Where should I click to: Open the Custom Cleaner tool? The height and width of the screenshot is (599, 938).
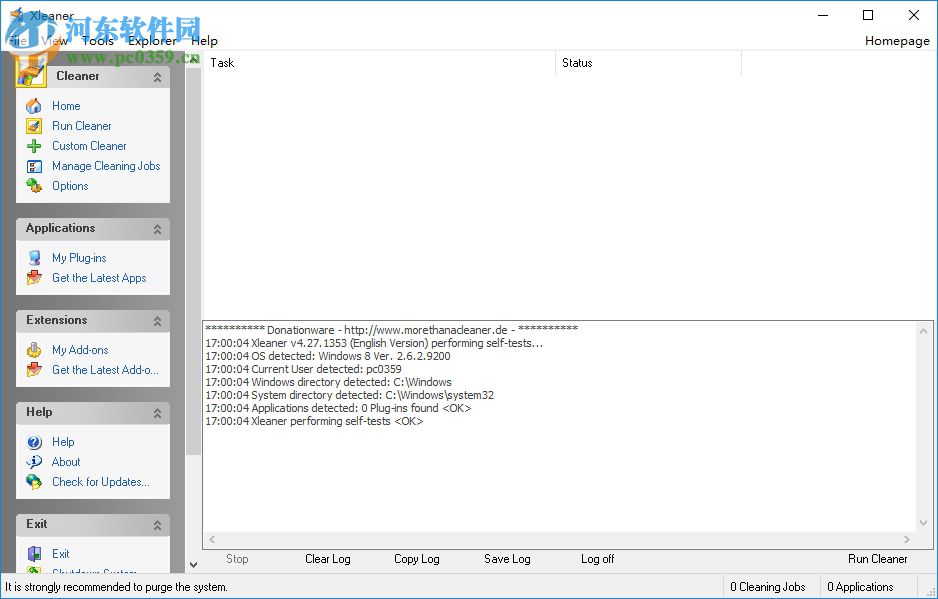pyautogui.click(x=89, y=145)
